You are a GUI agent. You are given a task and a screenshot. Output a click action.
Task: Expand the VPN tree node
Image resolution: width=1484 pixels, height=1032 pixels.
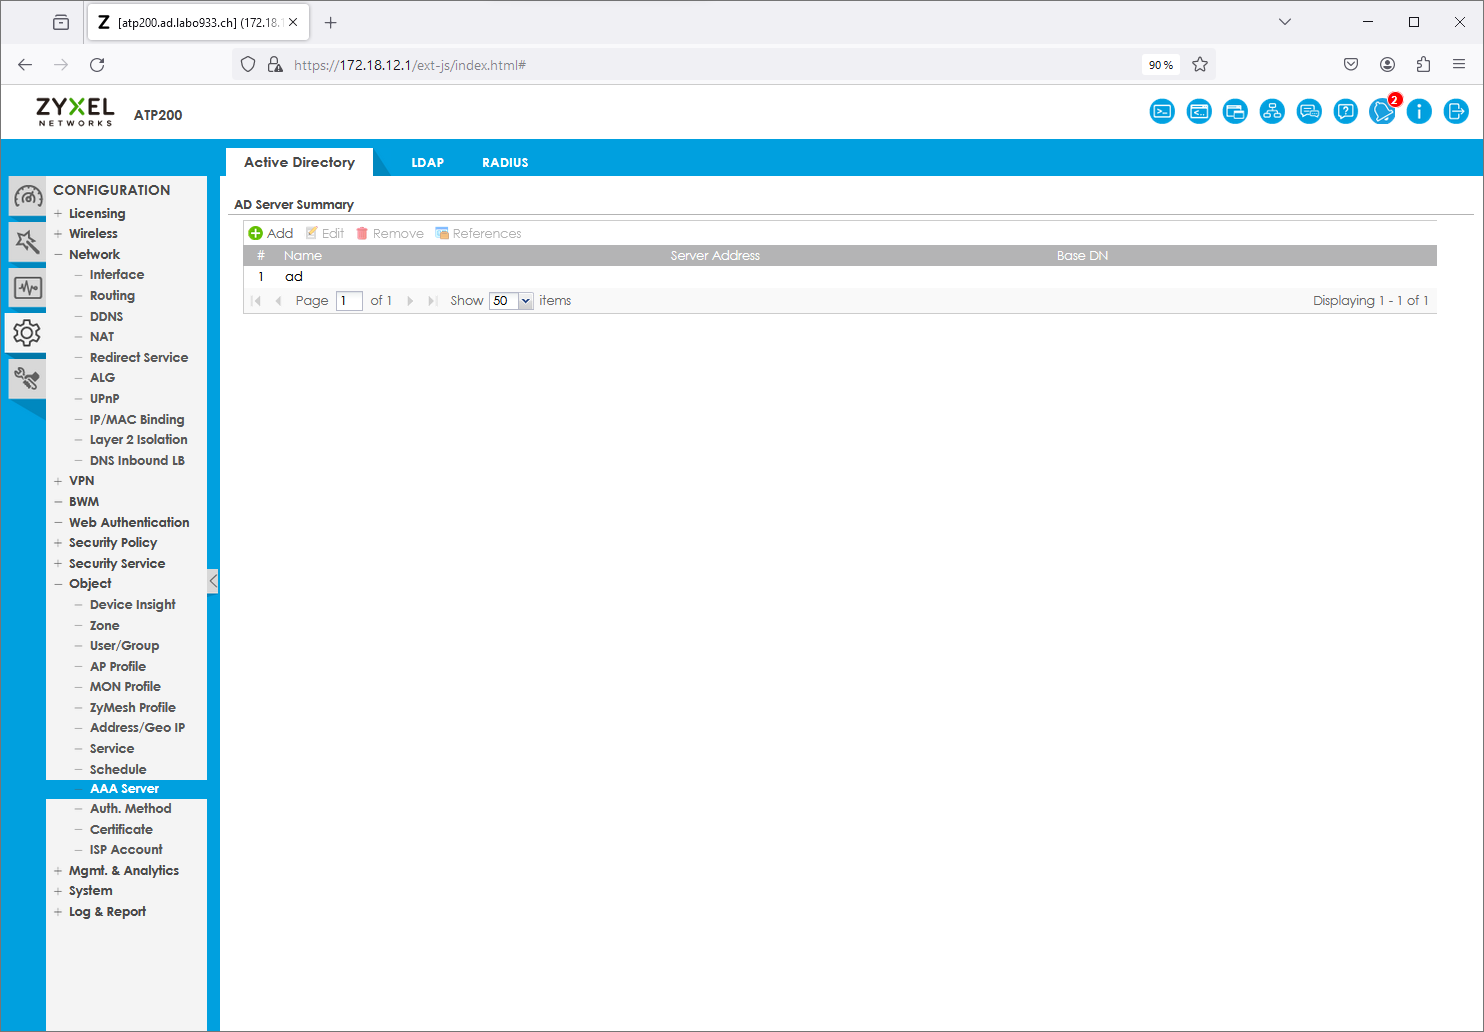pyautogui.click(x=58, y=481)
